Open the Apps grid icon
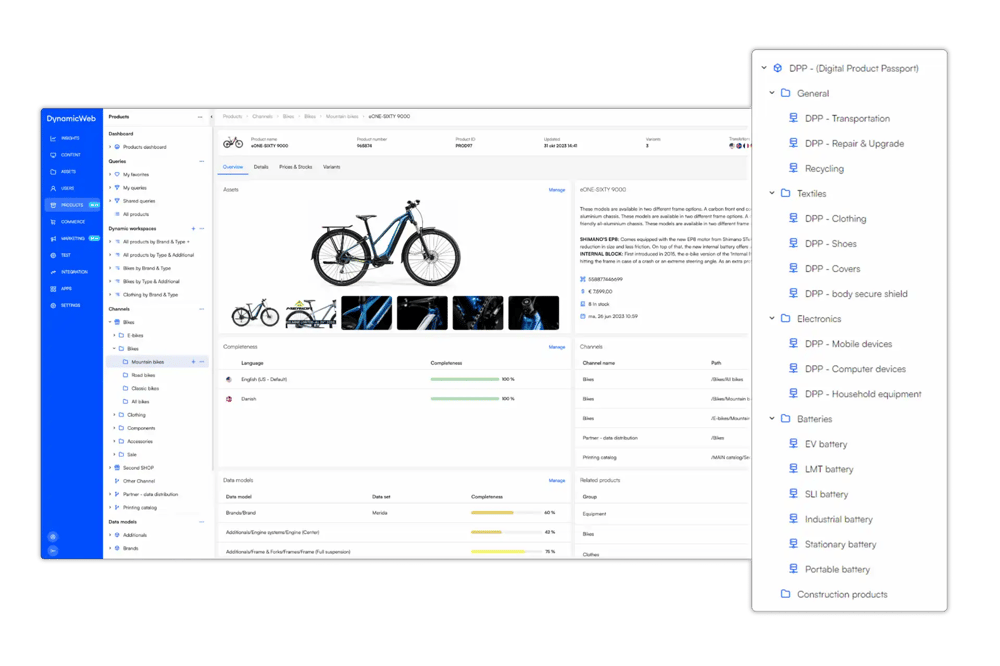The height and width of the screenshot is (666, 1000). [53, 289]
